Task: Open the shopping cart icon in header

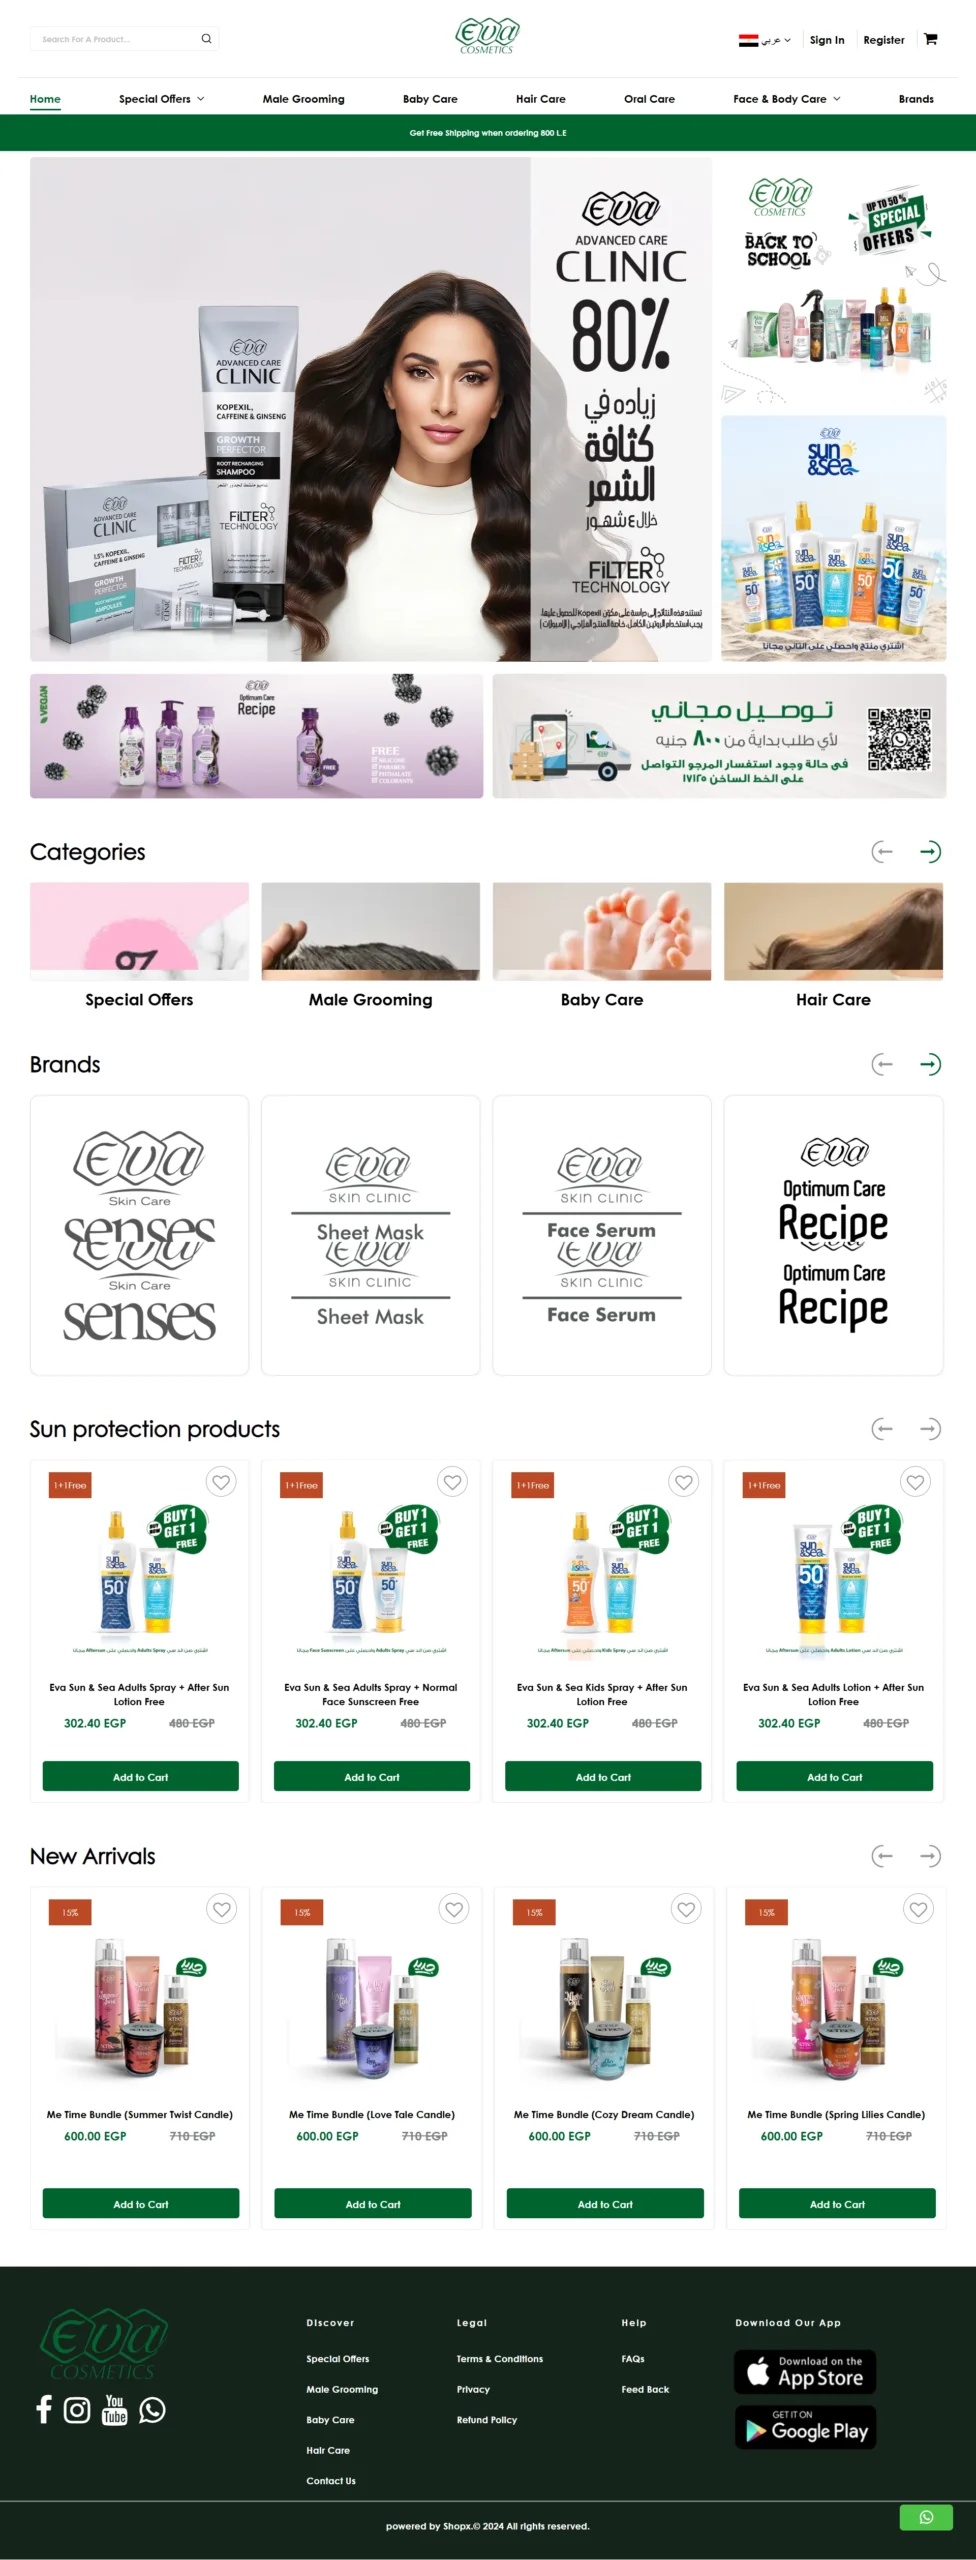Action: click(x=930, y=39)
